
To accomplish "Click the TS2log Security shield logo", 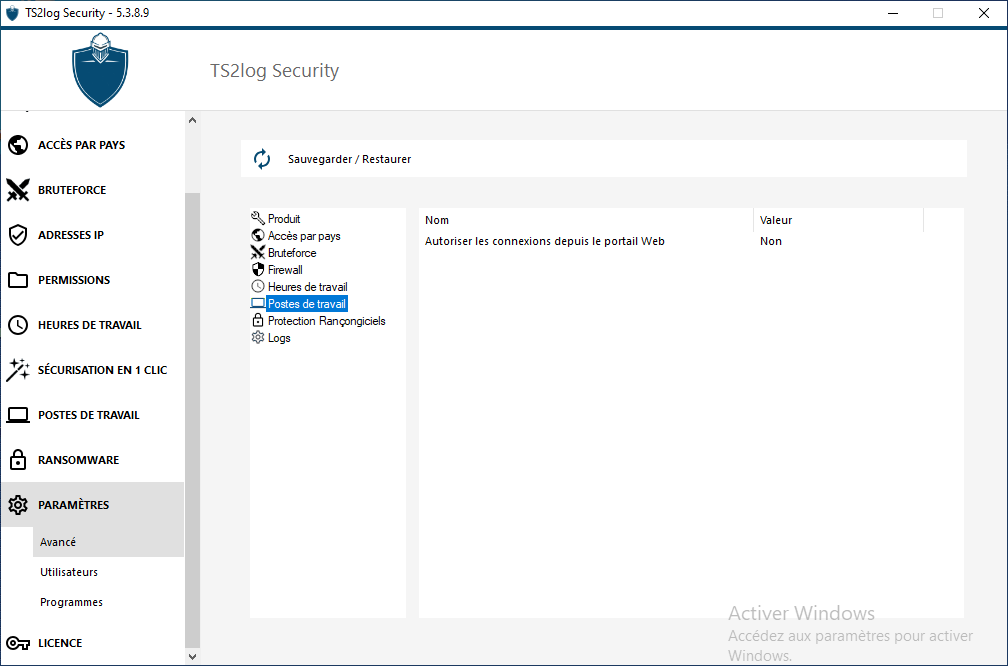I will click(100, 69).
